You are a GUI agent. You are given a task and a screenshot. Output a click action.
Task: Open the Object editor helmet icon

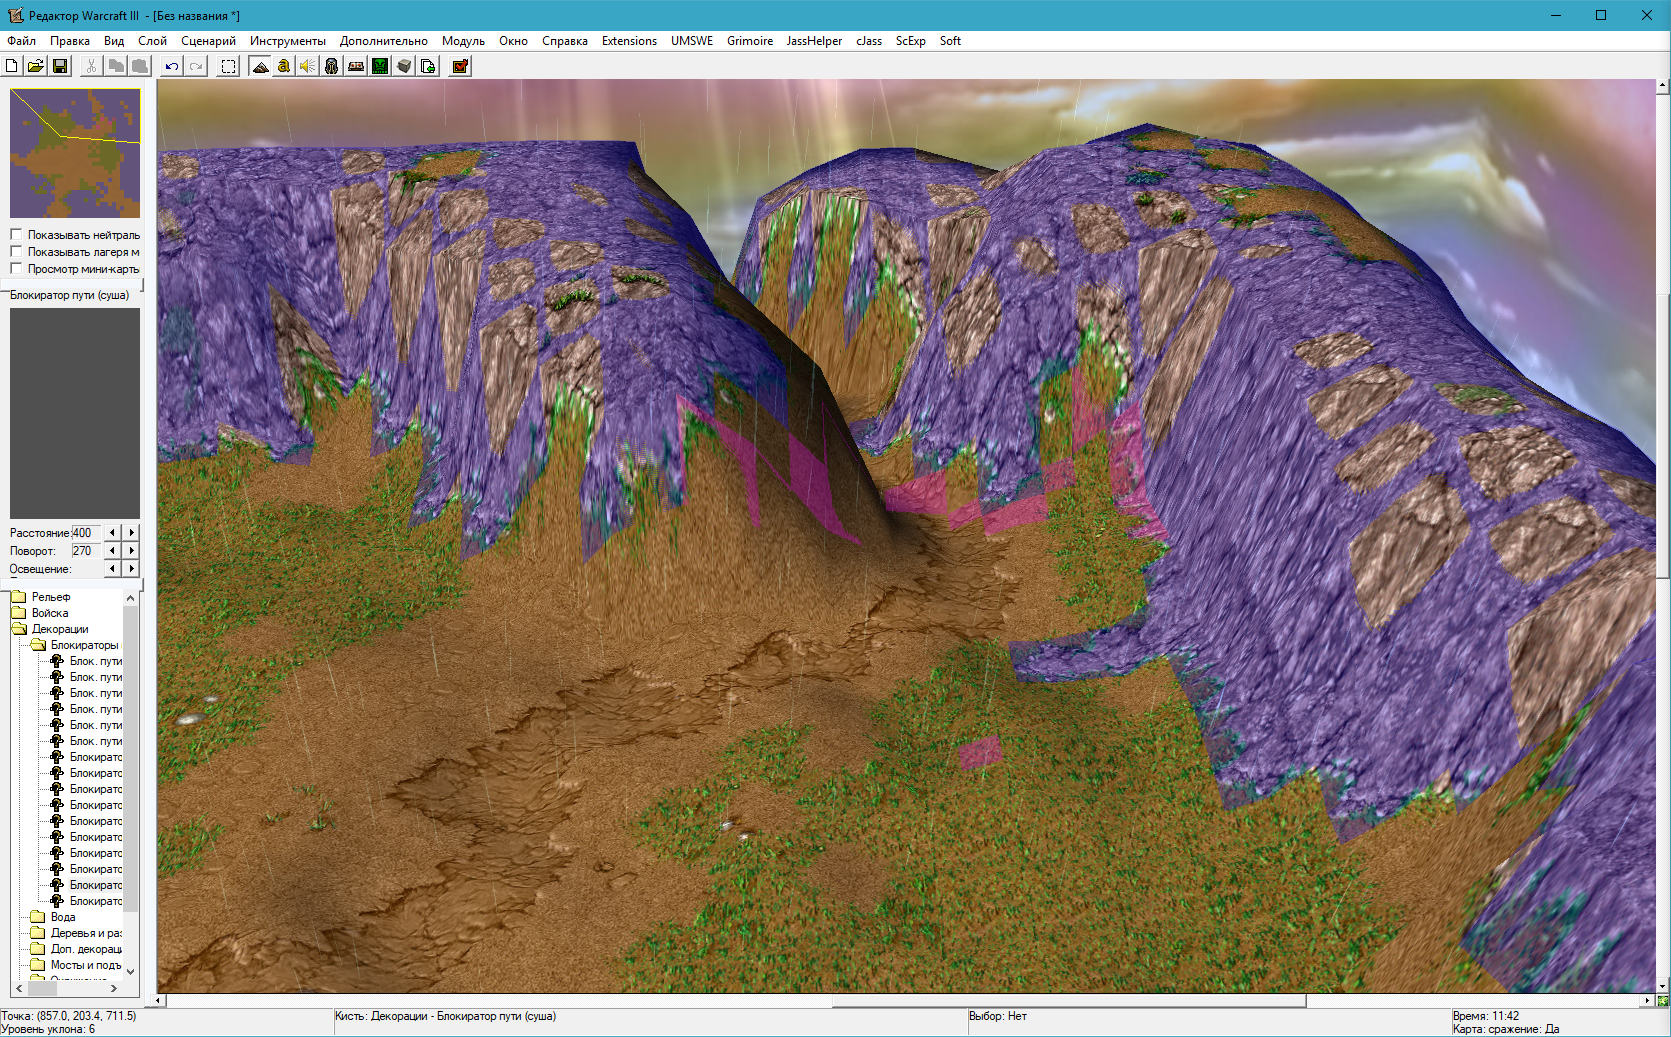tap(331, 66)
